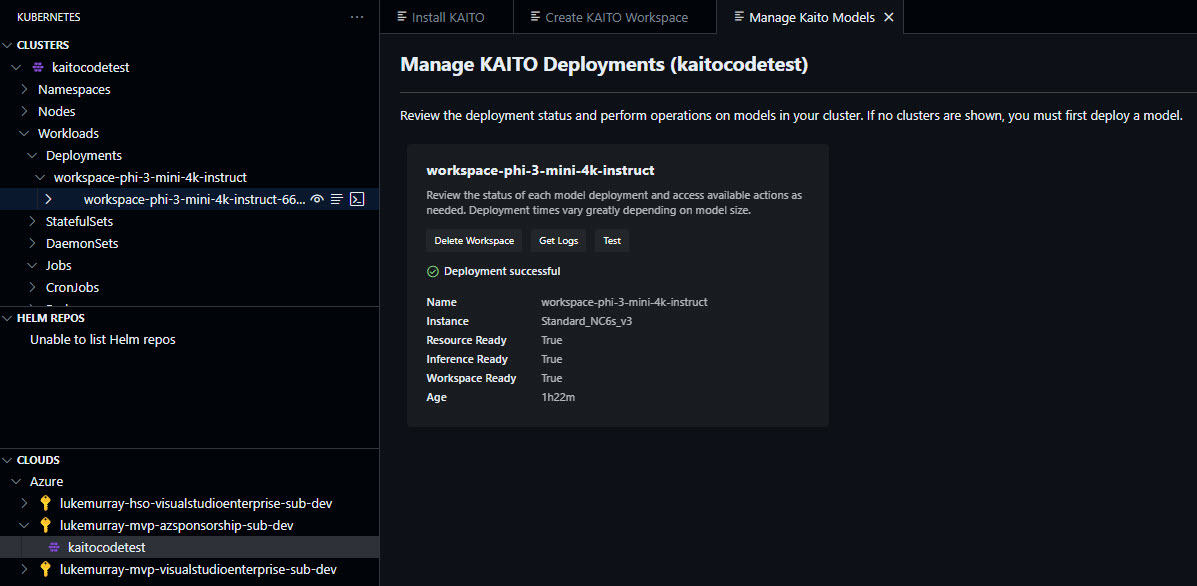The width and height of the screenshot is (1197, 586).
Task: Click the 'Deployment successful' status text
Action: click(x=502, y=271)
